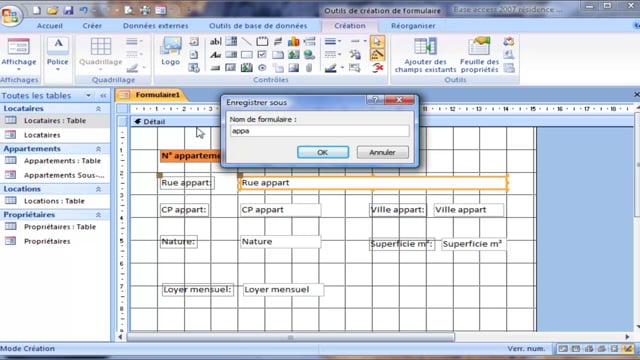The width and height of the screenshot is (640, 360).
Task: Select the Line drawing control tool
Action: [247, 41]
